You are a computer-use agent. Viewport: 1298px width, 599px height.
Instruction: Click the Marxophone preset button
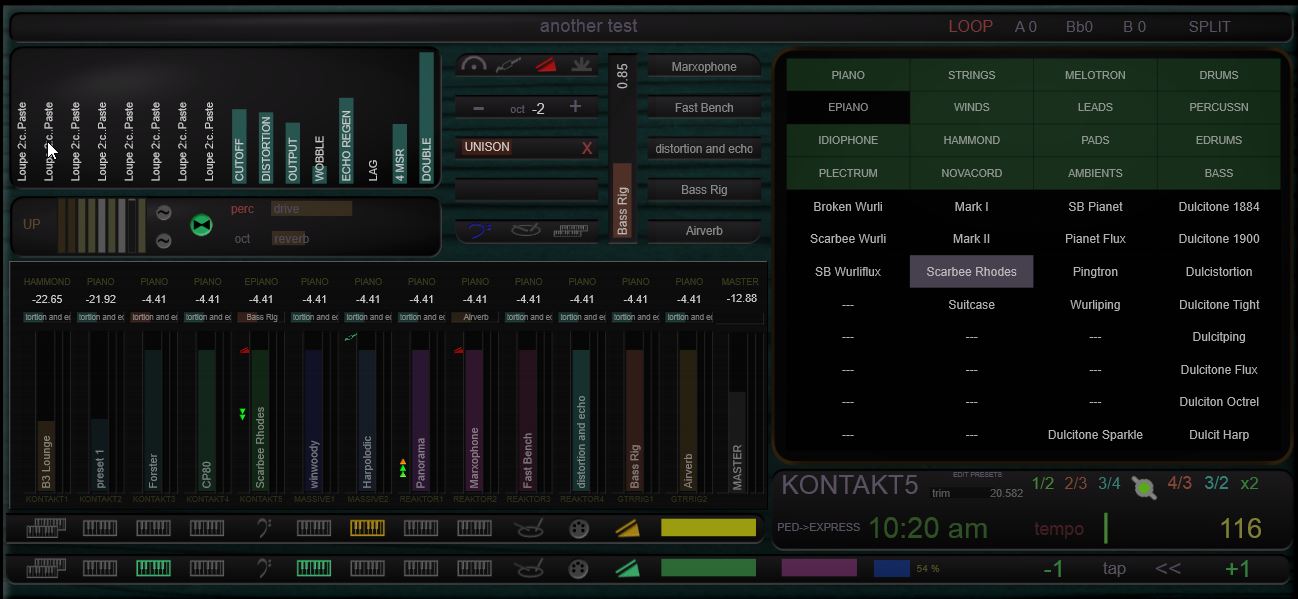(x=704, y=67)
